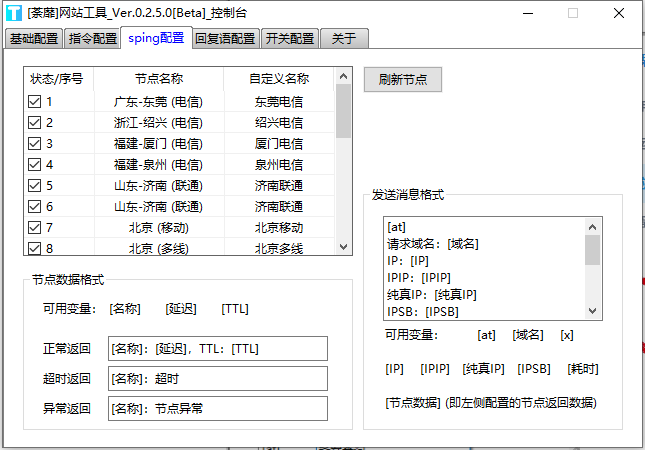Screen dimensions: 645x450
Task: Switch to the 基础配置 tab
Action: click(x=35, y=39)
